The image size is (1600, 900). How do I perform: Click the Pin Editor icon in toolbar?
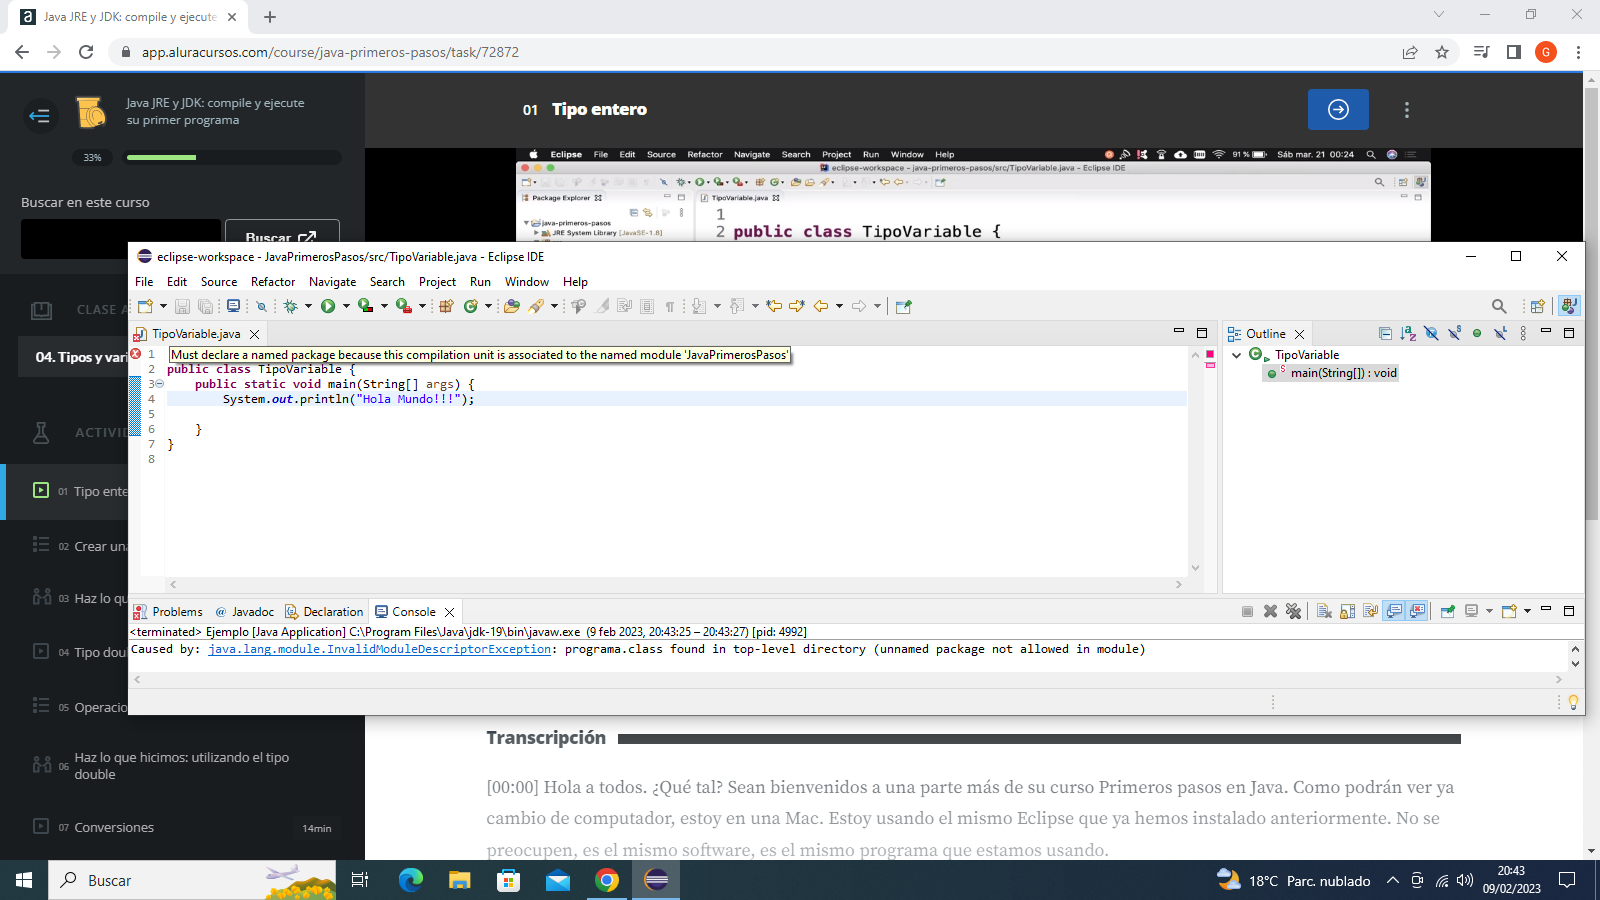click(x=903, y=306)
